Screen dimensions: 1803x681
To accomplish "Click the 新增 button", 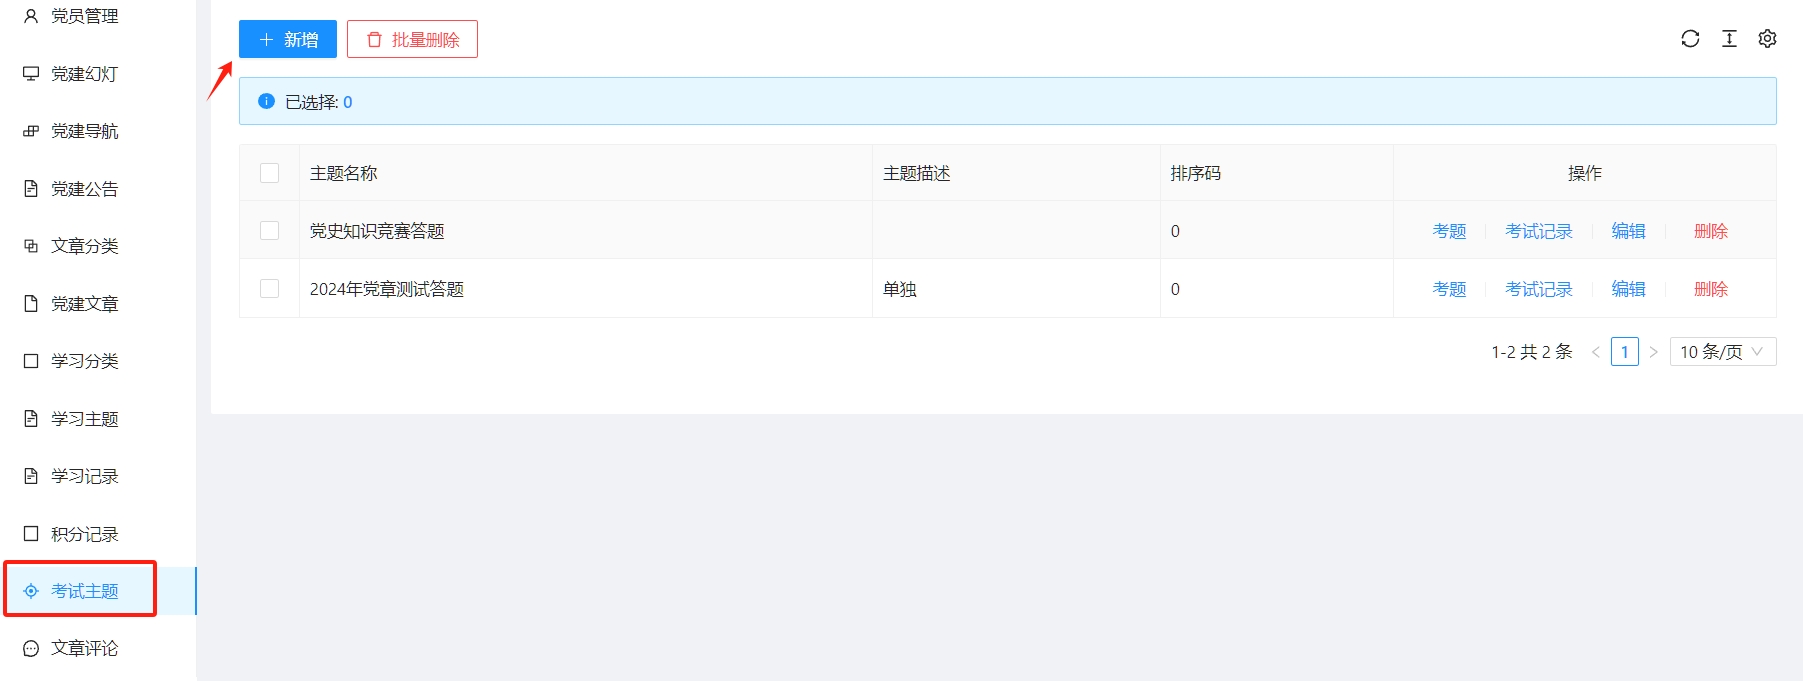I will 288,39.
